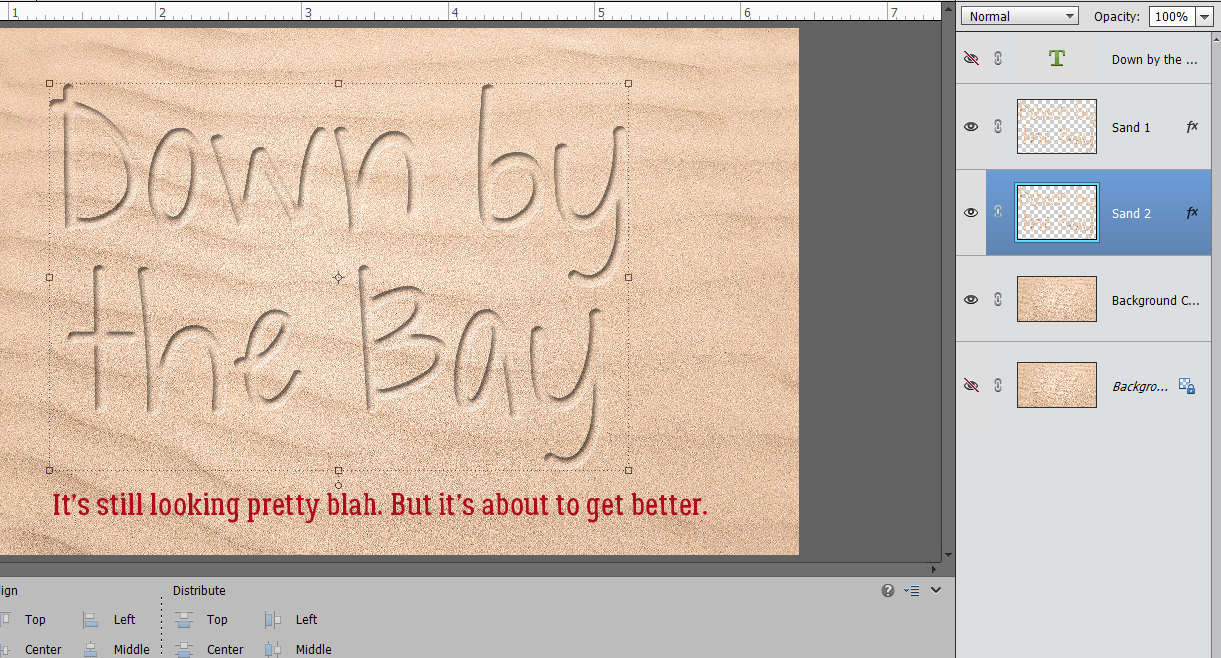1221x658 pixels.
Task: Click the bottom-center transform handle
Action: (339, 470)
